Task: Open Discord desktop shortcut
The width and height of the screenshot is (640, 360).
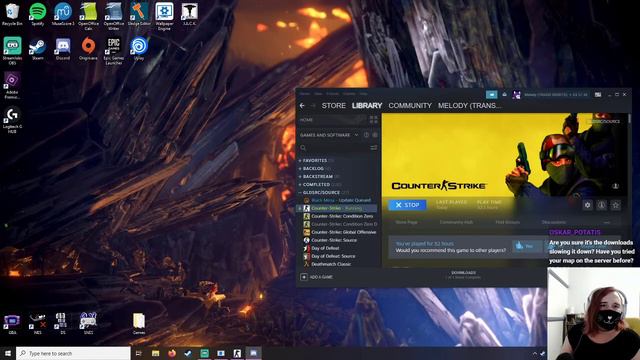Action: (x=63, y=49)
